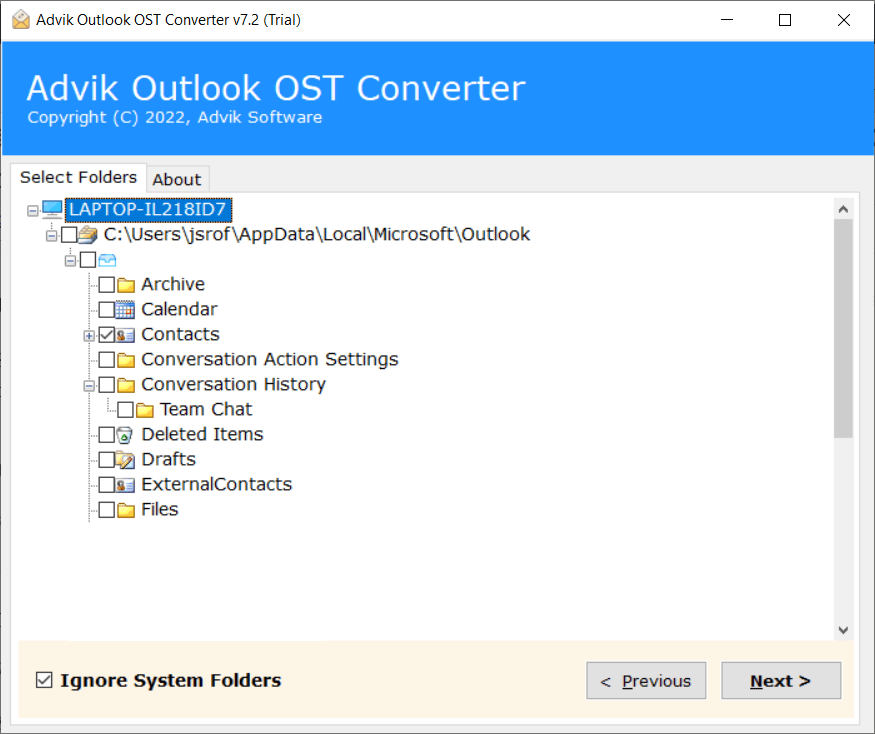Switch to the About tab
The height and width of the screenshot is (734, 875).
pyautogui.click(x=177, y=180)
